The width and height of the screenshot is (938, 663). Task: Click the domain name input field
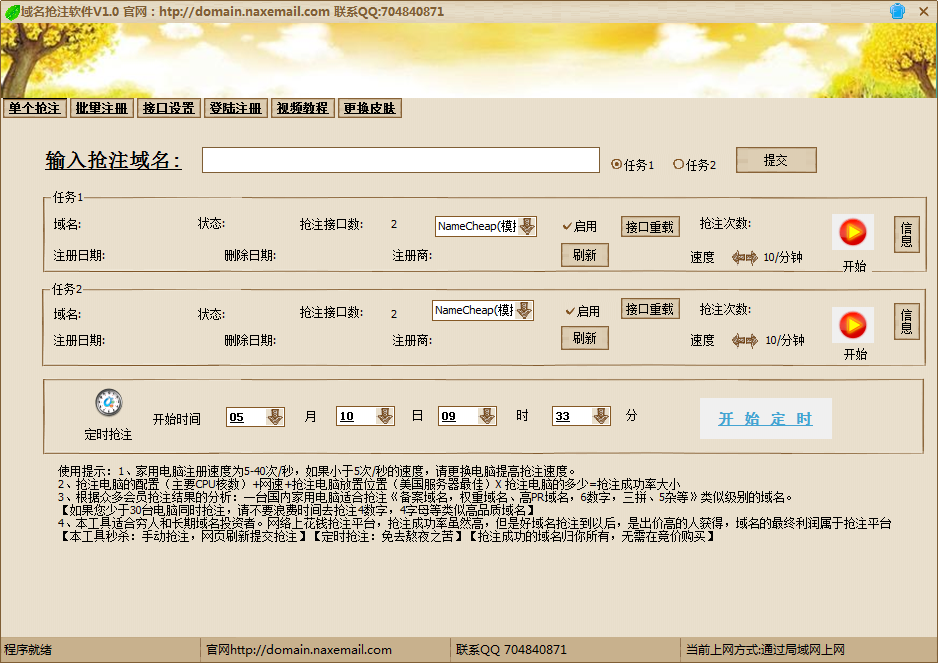pos(401,160)
